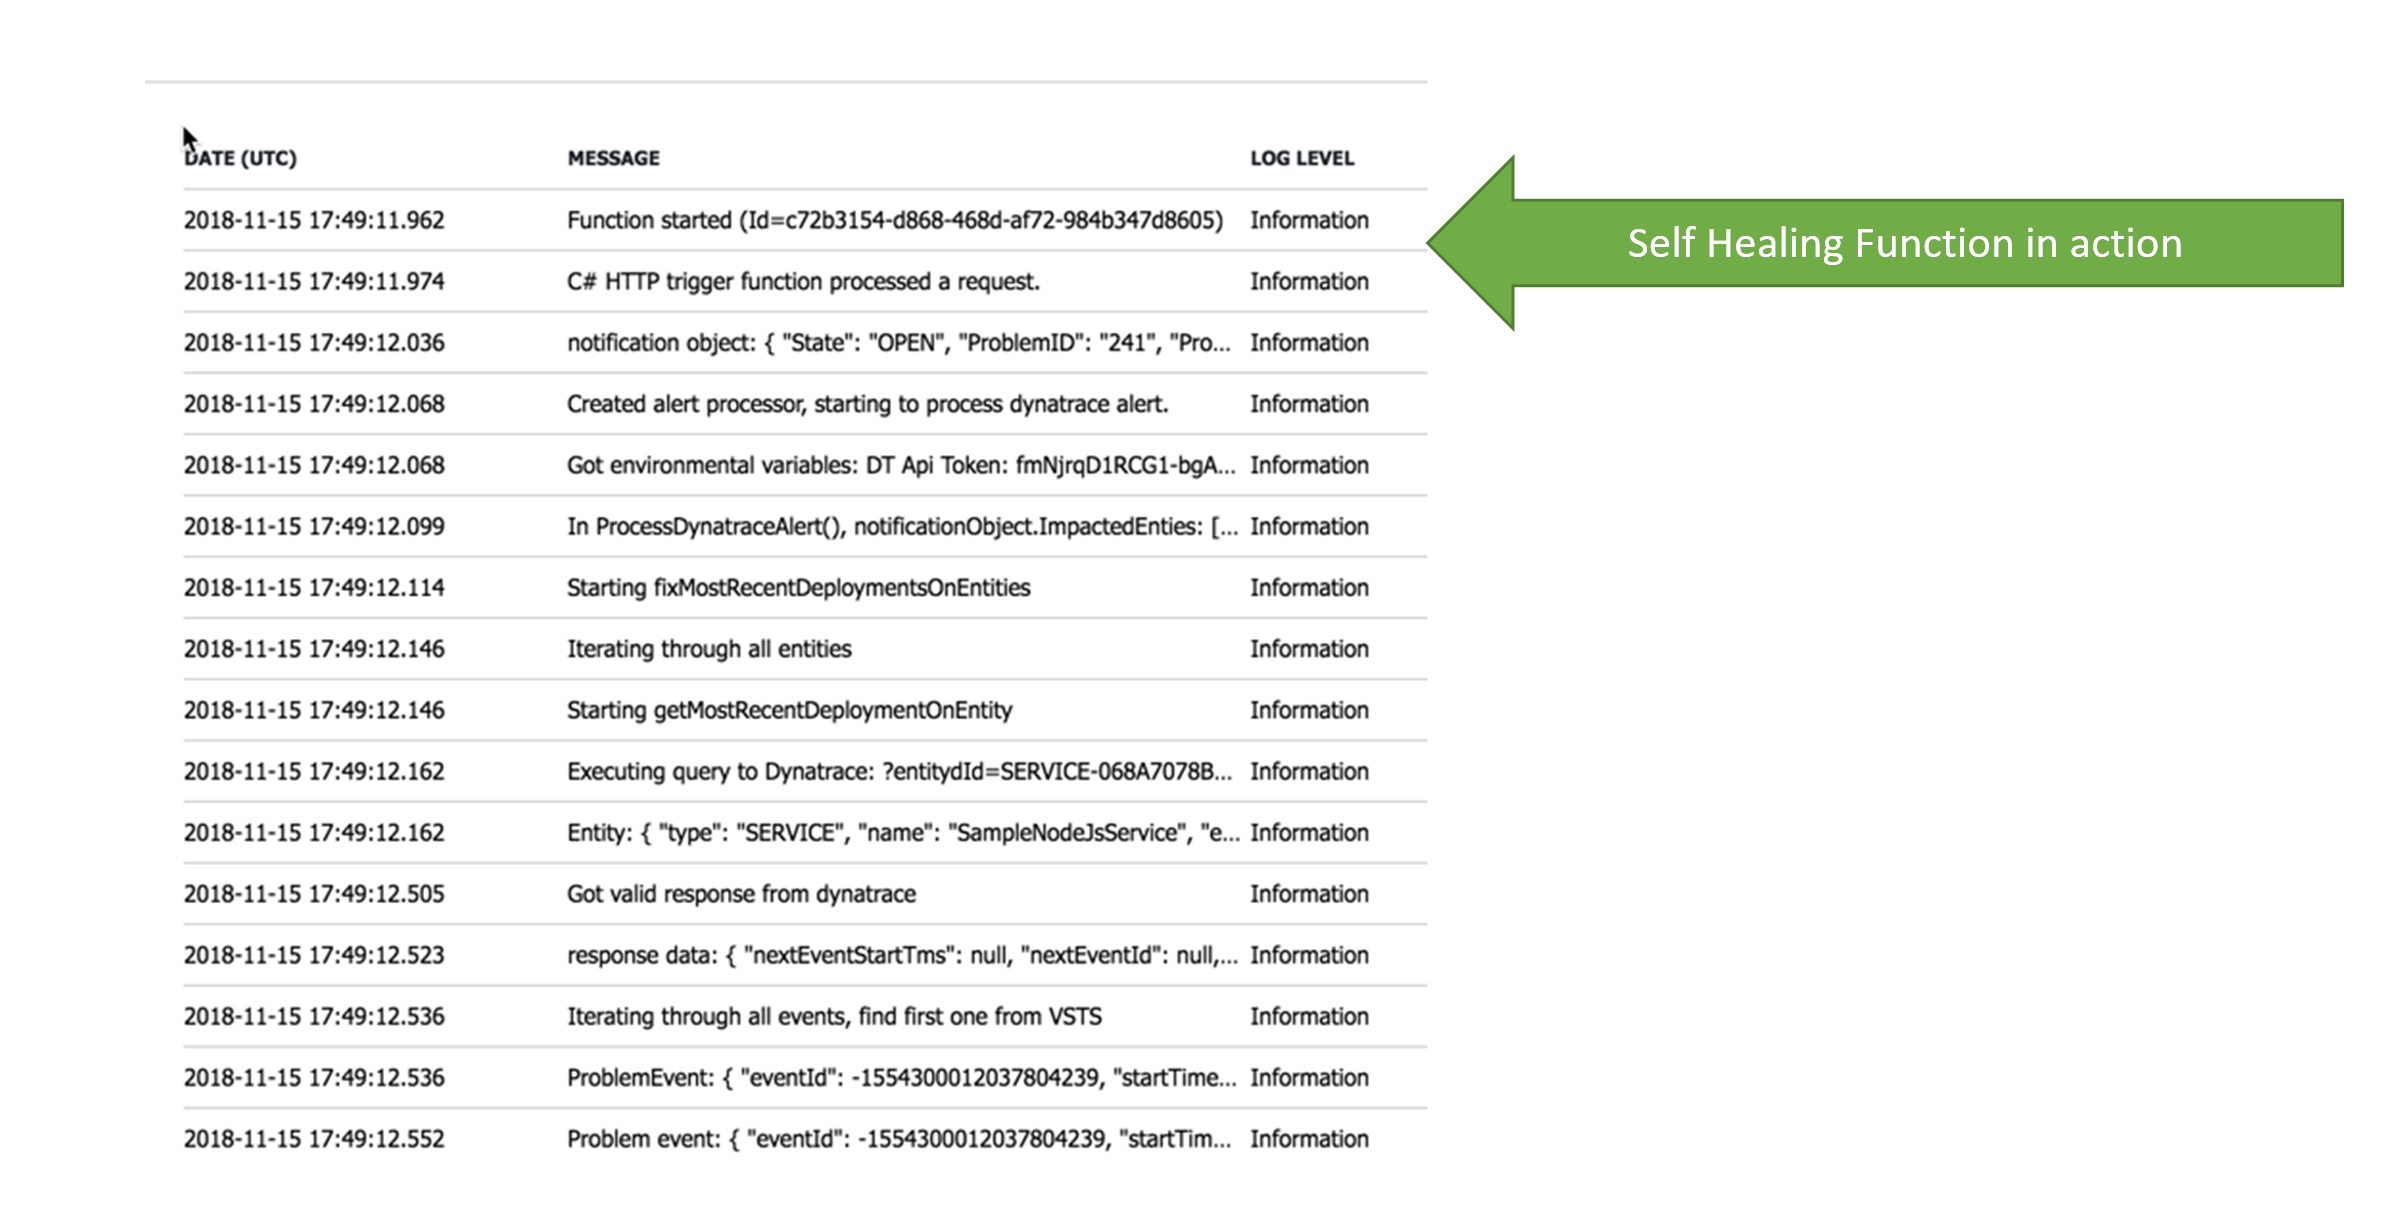Click the MESSAGE column header
Screen dimensions: 2384x1219
613,158
